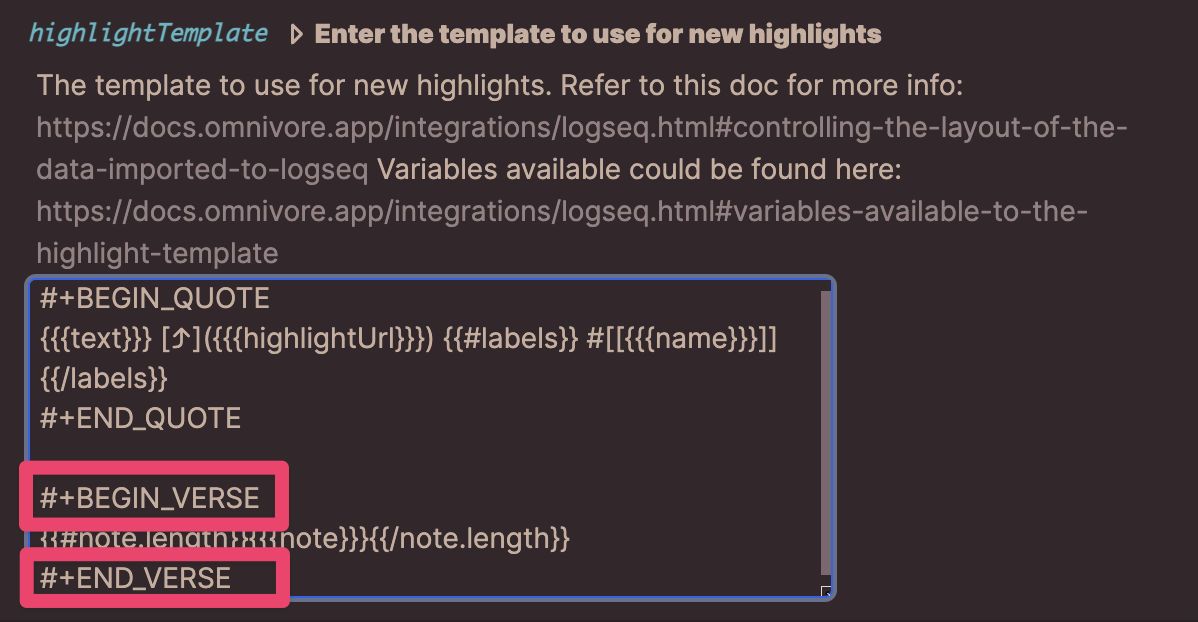This screenshot has height=622, width=1198.
Task: Click the highlightTemplate setting key label
Action: point(148,34)
